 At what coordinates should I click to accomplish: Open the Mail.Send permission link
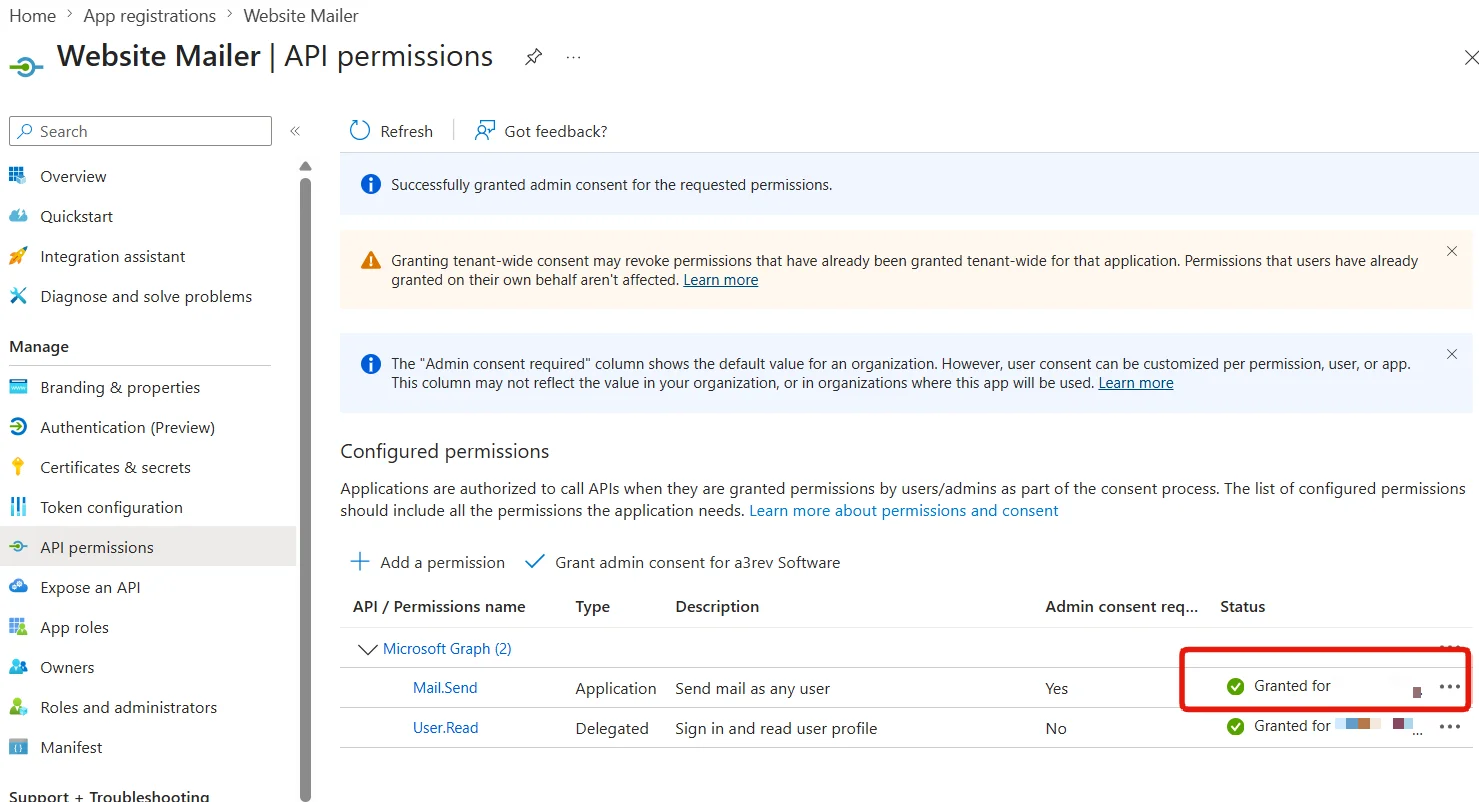(445, 688)
